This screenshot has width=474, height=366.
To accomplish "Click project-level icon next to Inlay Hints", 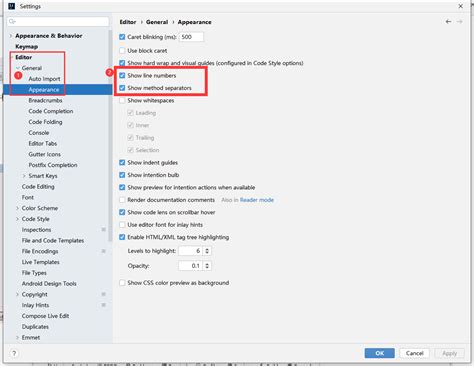I will click(x=104, y=305).
